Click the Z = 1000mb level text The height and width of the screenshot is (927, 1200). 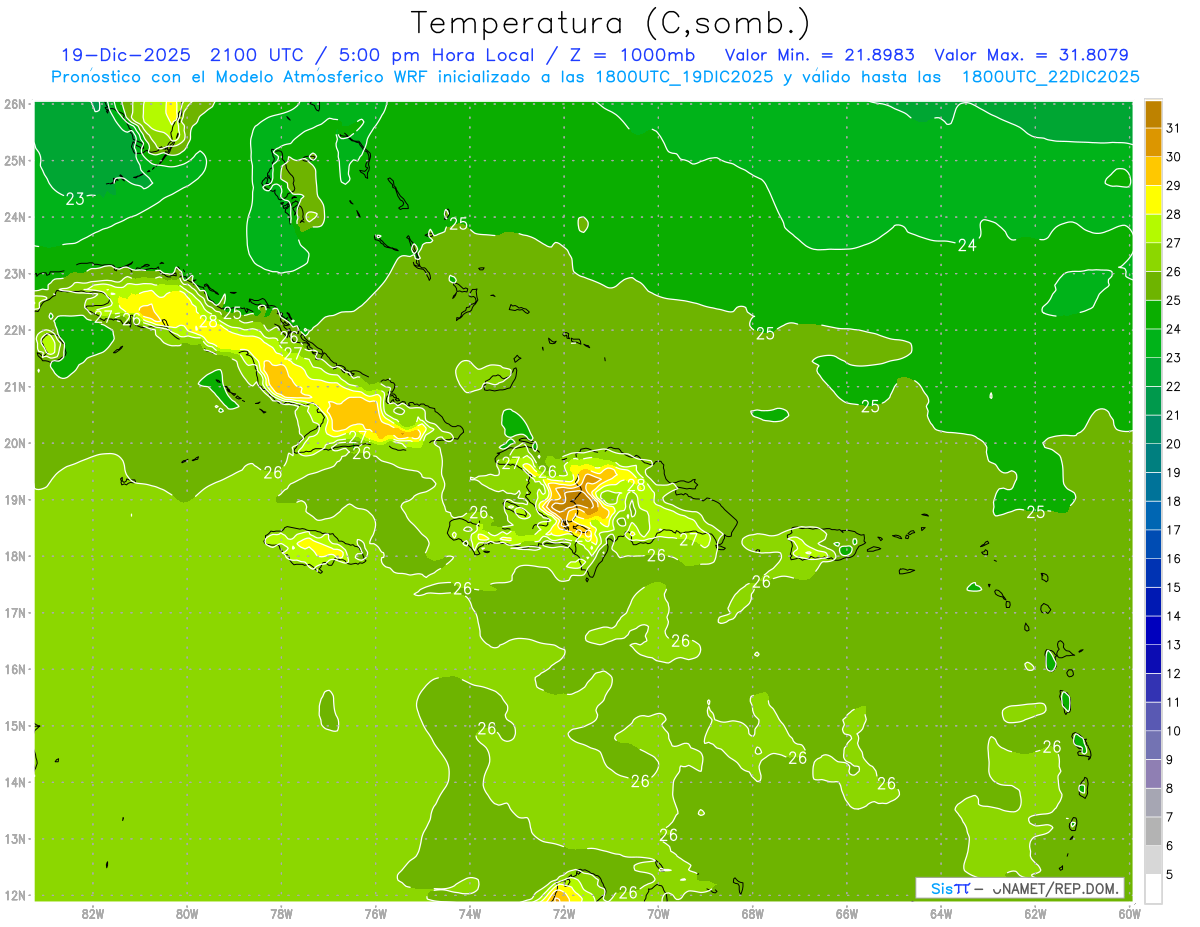632,55
